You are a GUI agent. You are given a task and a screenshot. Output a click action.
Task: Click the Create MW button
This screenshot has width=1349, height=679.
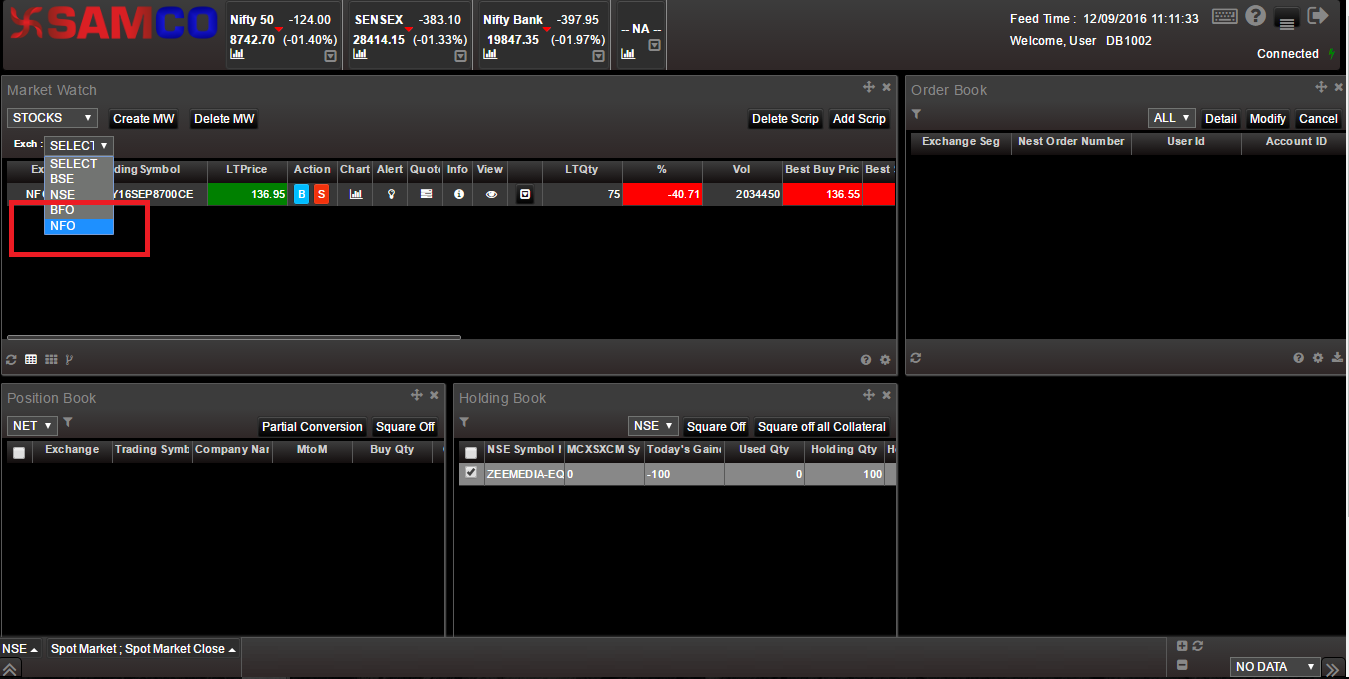(x=144, y=119)
